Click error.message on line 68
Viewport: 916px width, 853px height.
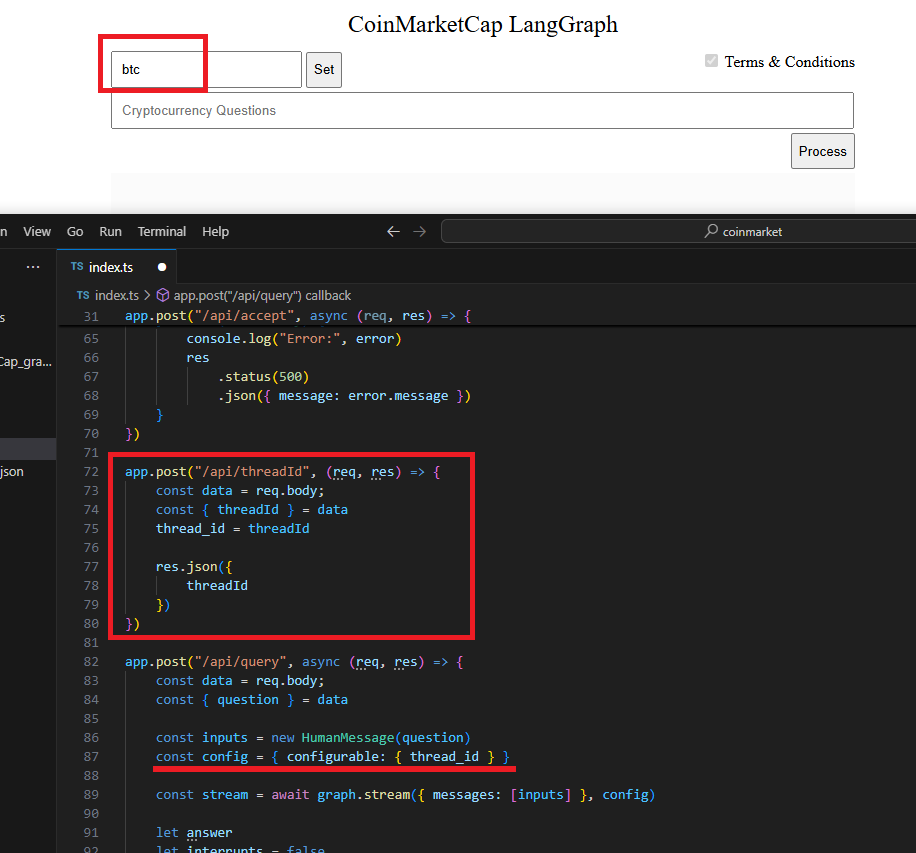[x=398, y=396]
